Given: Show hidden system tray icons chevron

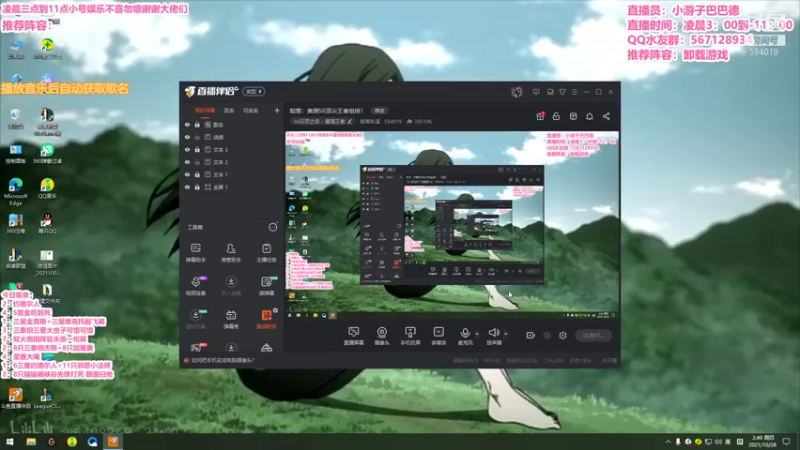Looking at the screenshot, I should [x=668, y=442].
